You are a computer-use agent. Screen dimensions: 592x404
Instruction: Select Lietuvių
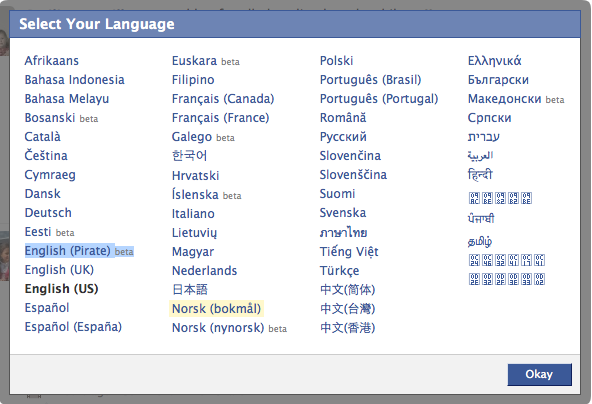(194, 233)
